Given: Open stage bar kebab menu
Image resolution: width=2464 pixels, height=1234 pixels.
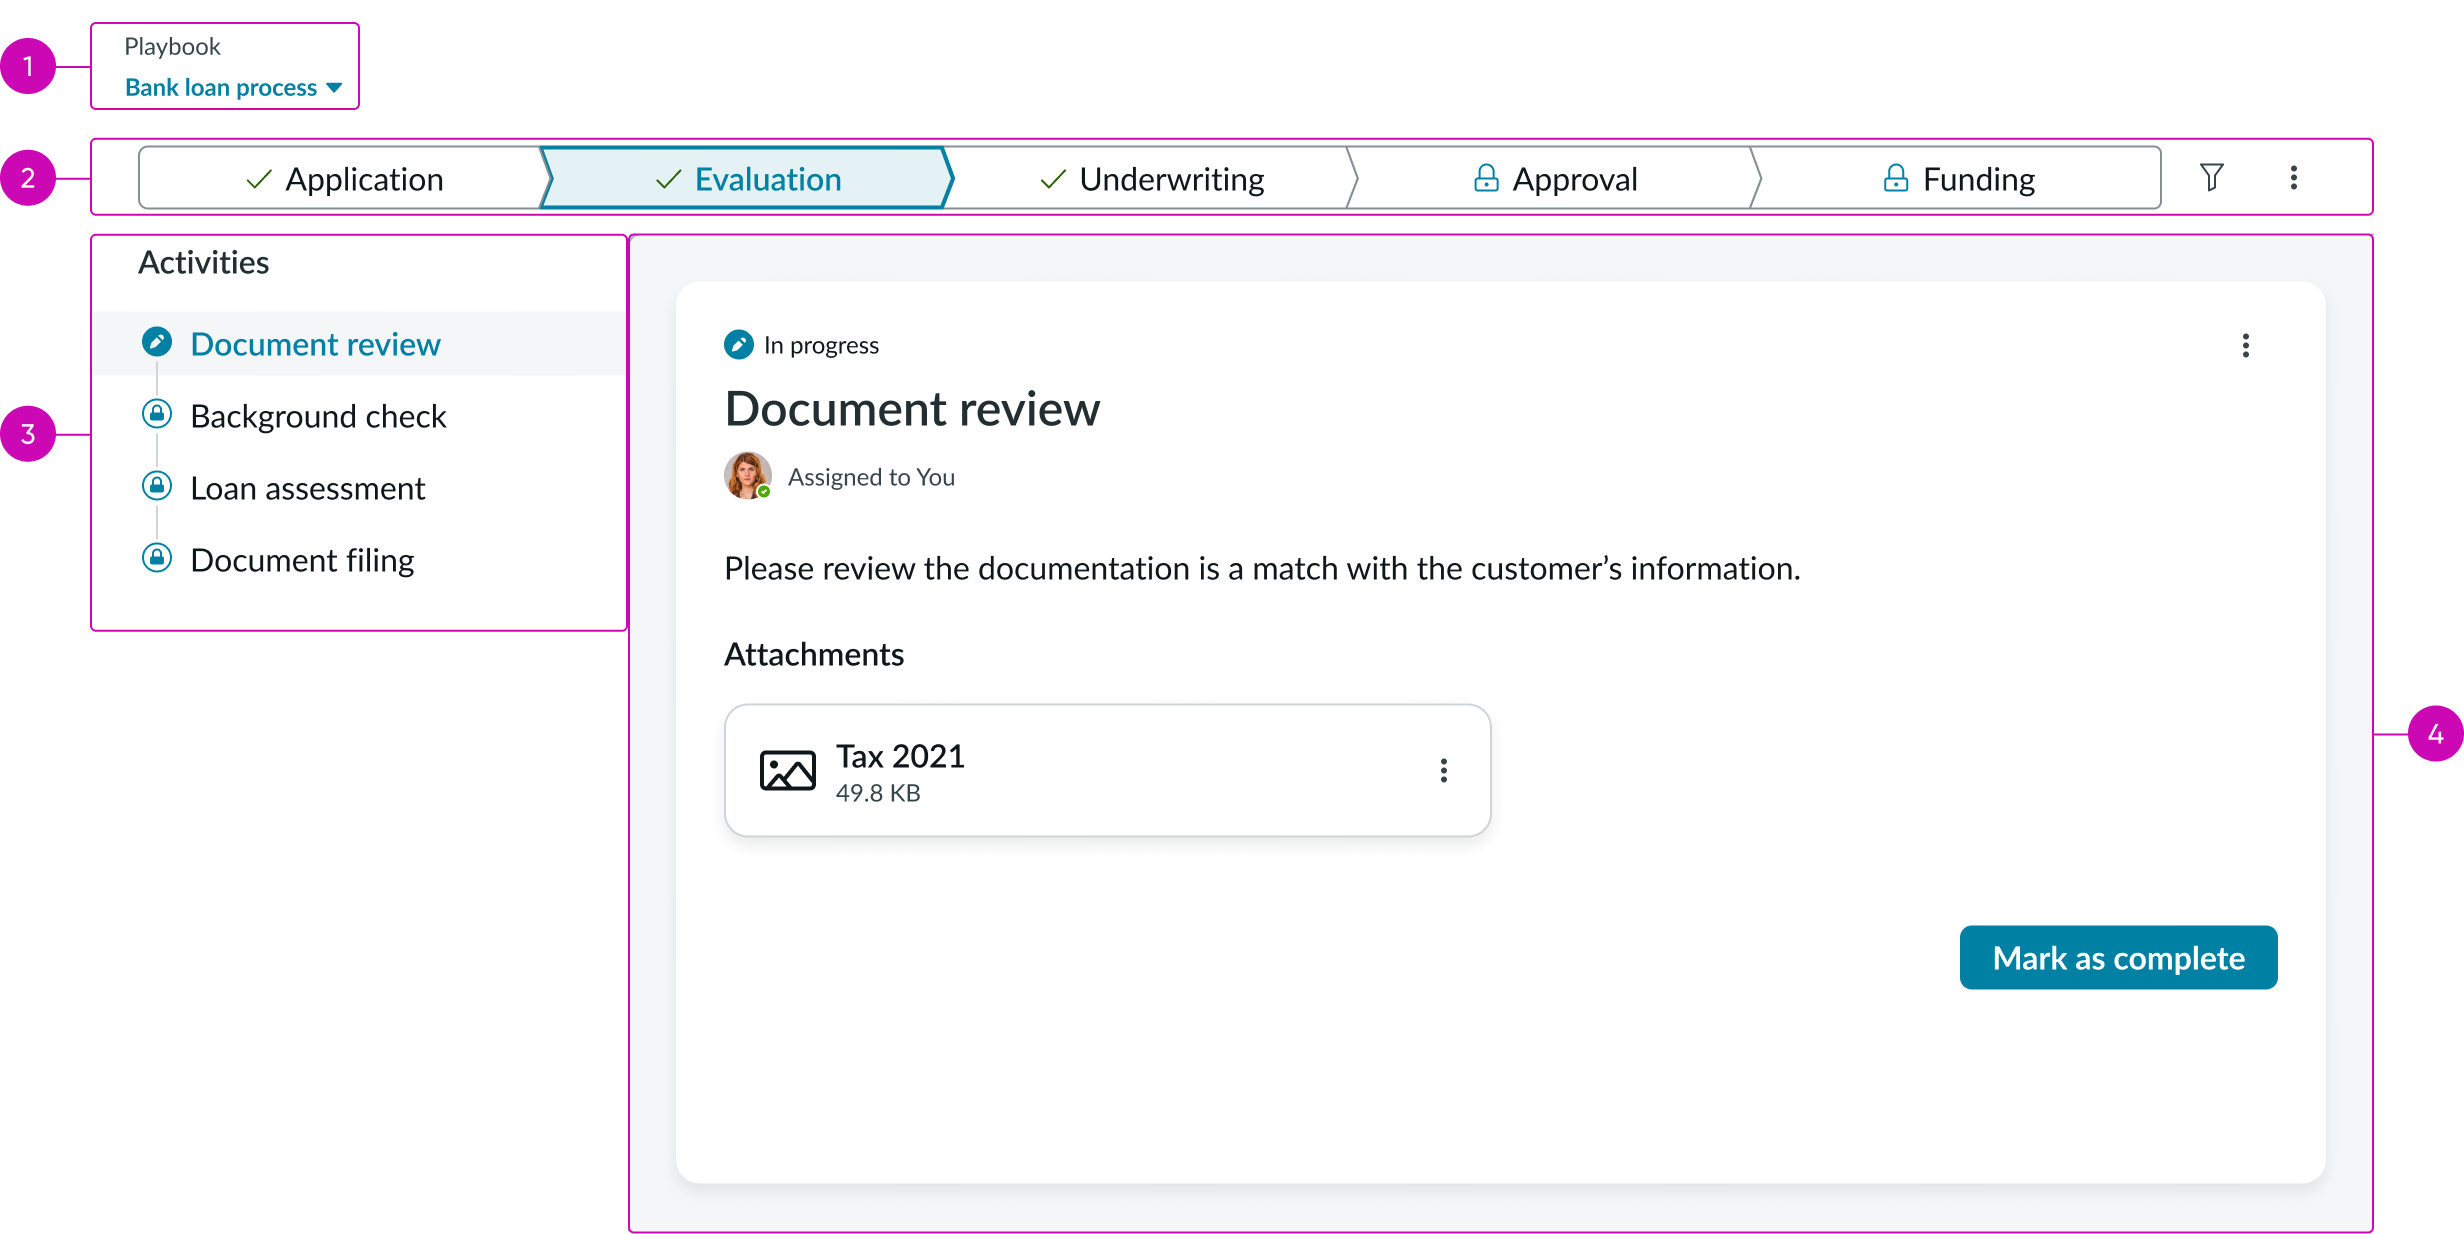Looking at the screenshot, I should (x=2293, y=178).
